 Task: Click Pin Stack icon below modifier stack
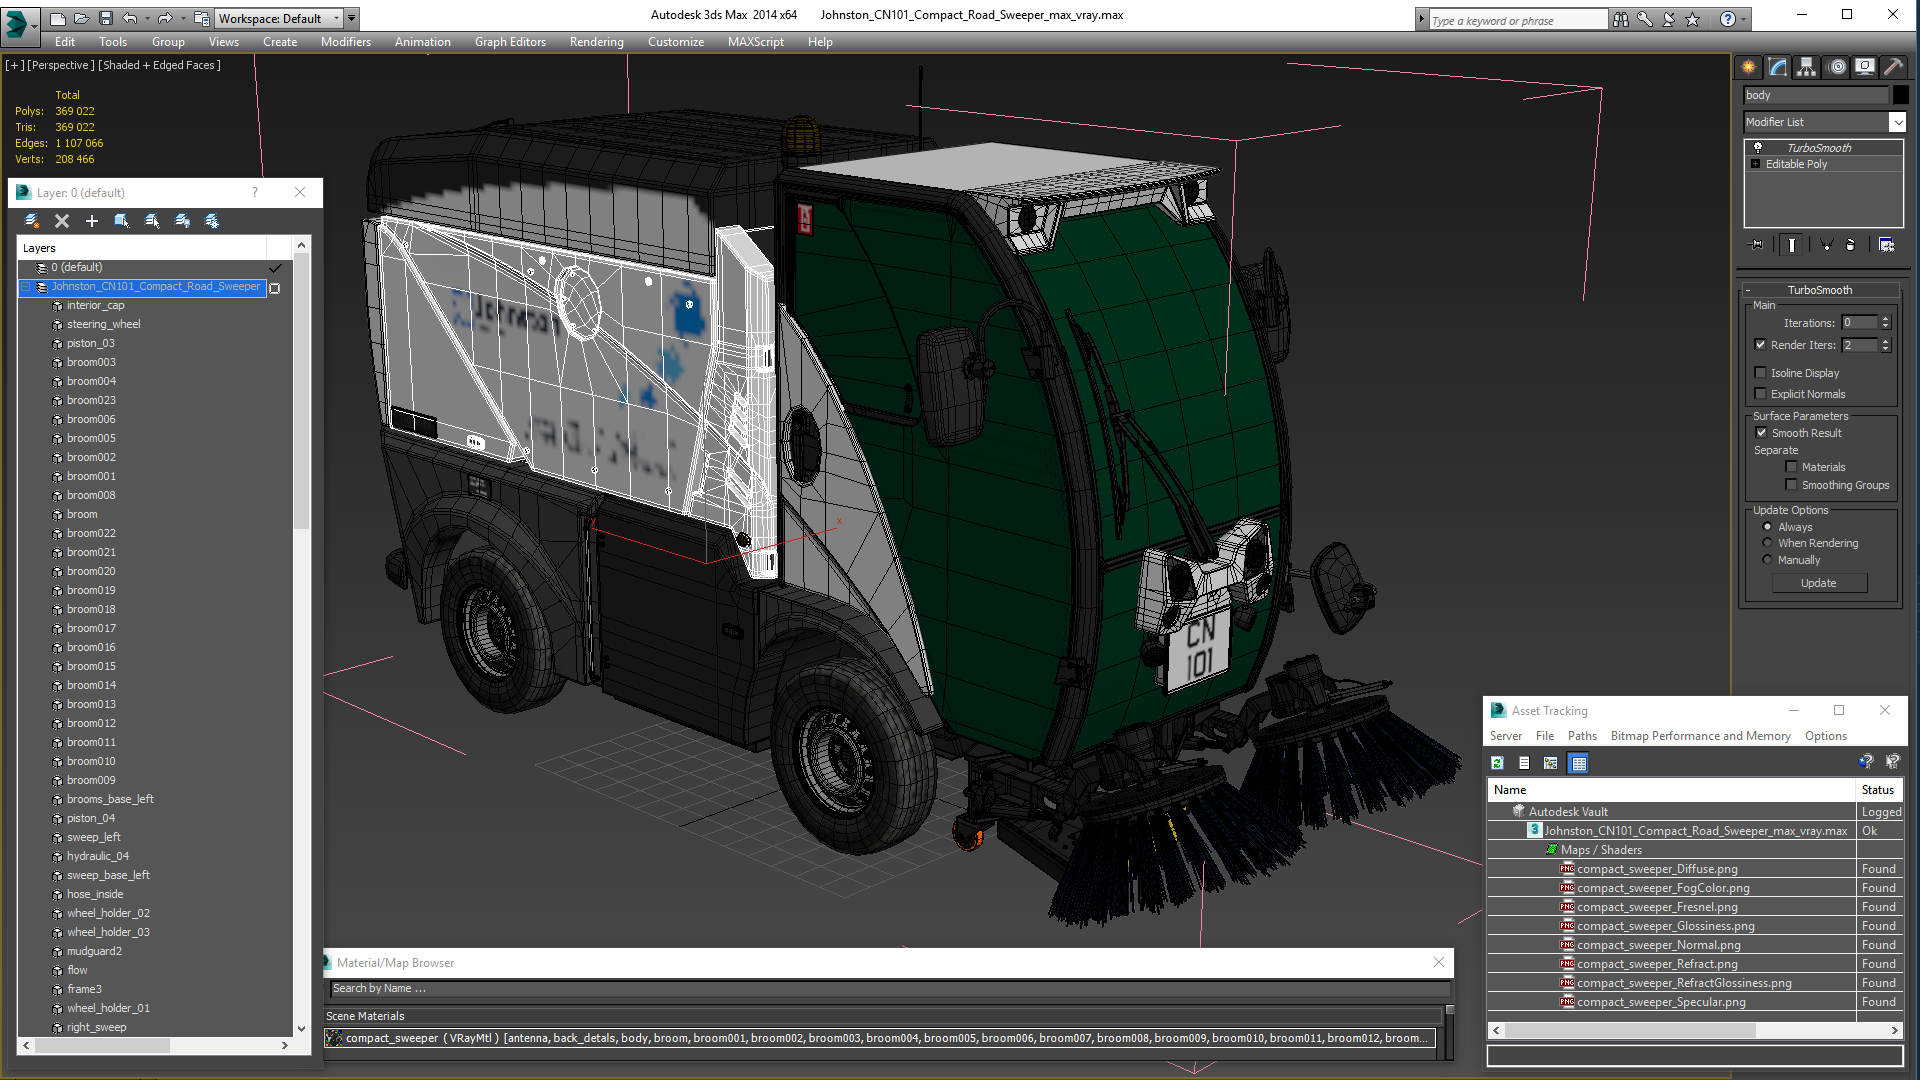point(1757,245)
